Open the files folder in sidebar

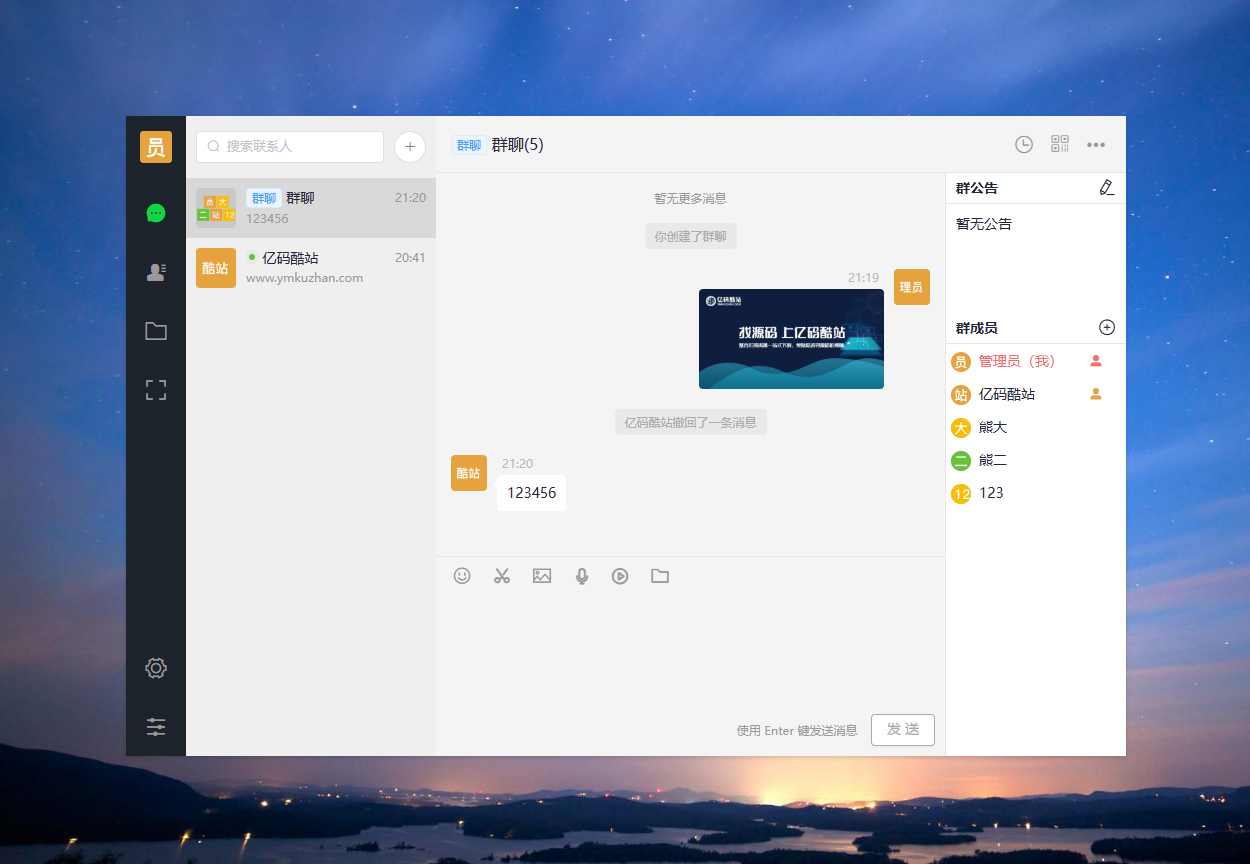tap(156, 331)
